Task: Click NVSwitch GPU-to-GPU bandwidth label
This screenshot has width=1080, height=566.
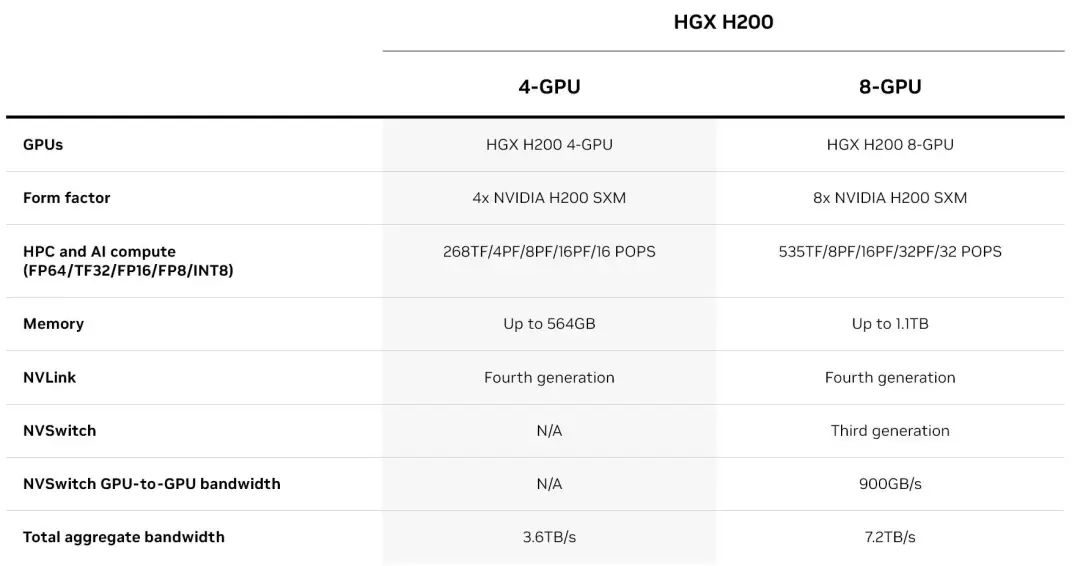Action: pos(151,484)
